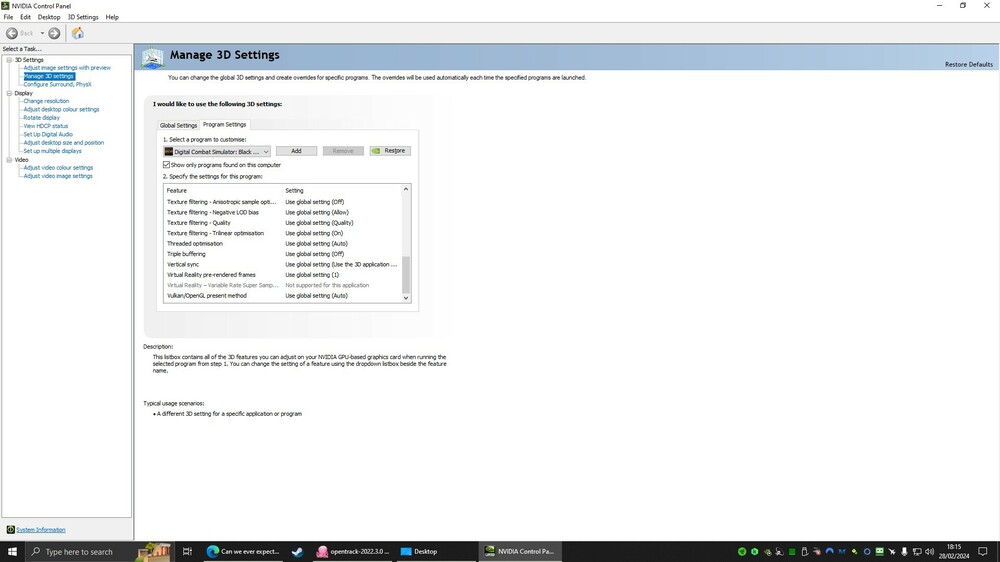The image size is (1000, 562).
Task: Click the taskbar clock showing 18:15
Action: (953, 551)
